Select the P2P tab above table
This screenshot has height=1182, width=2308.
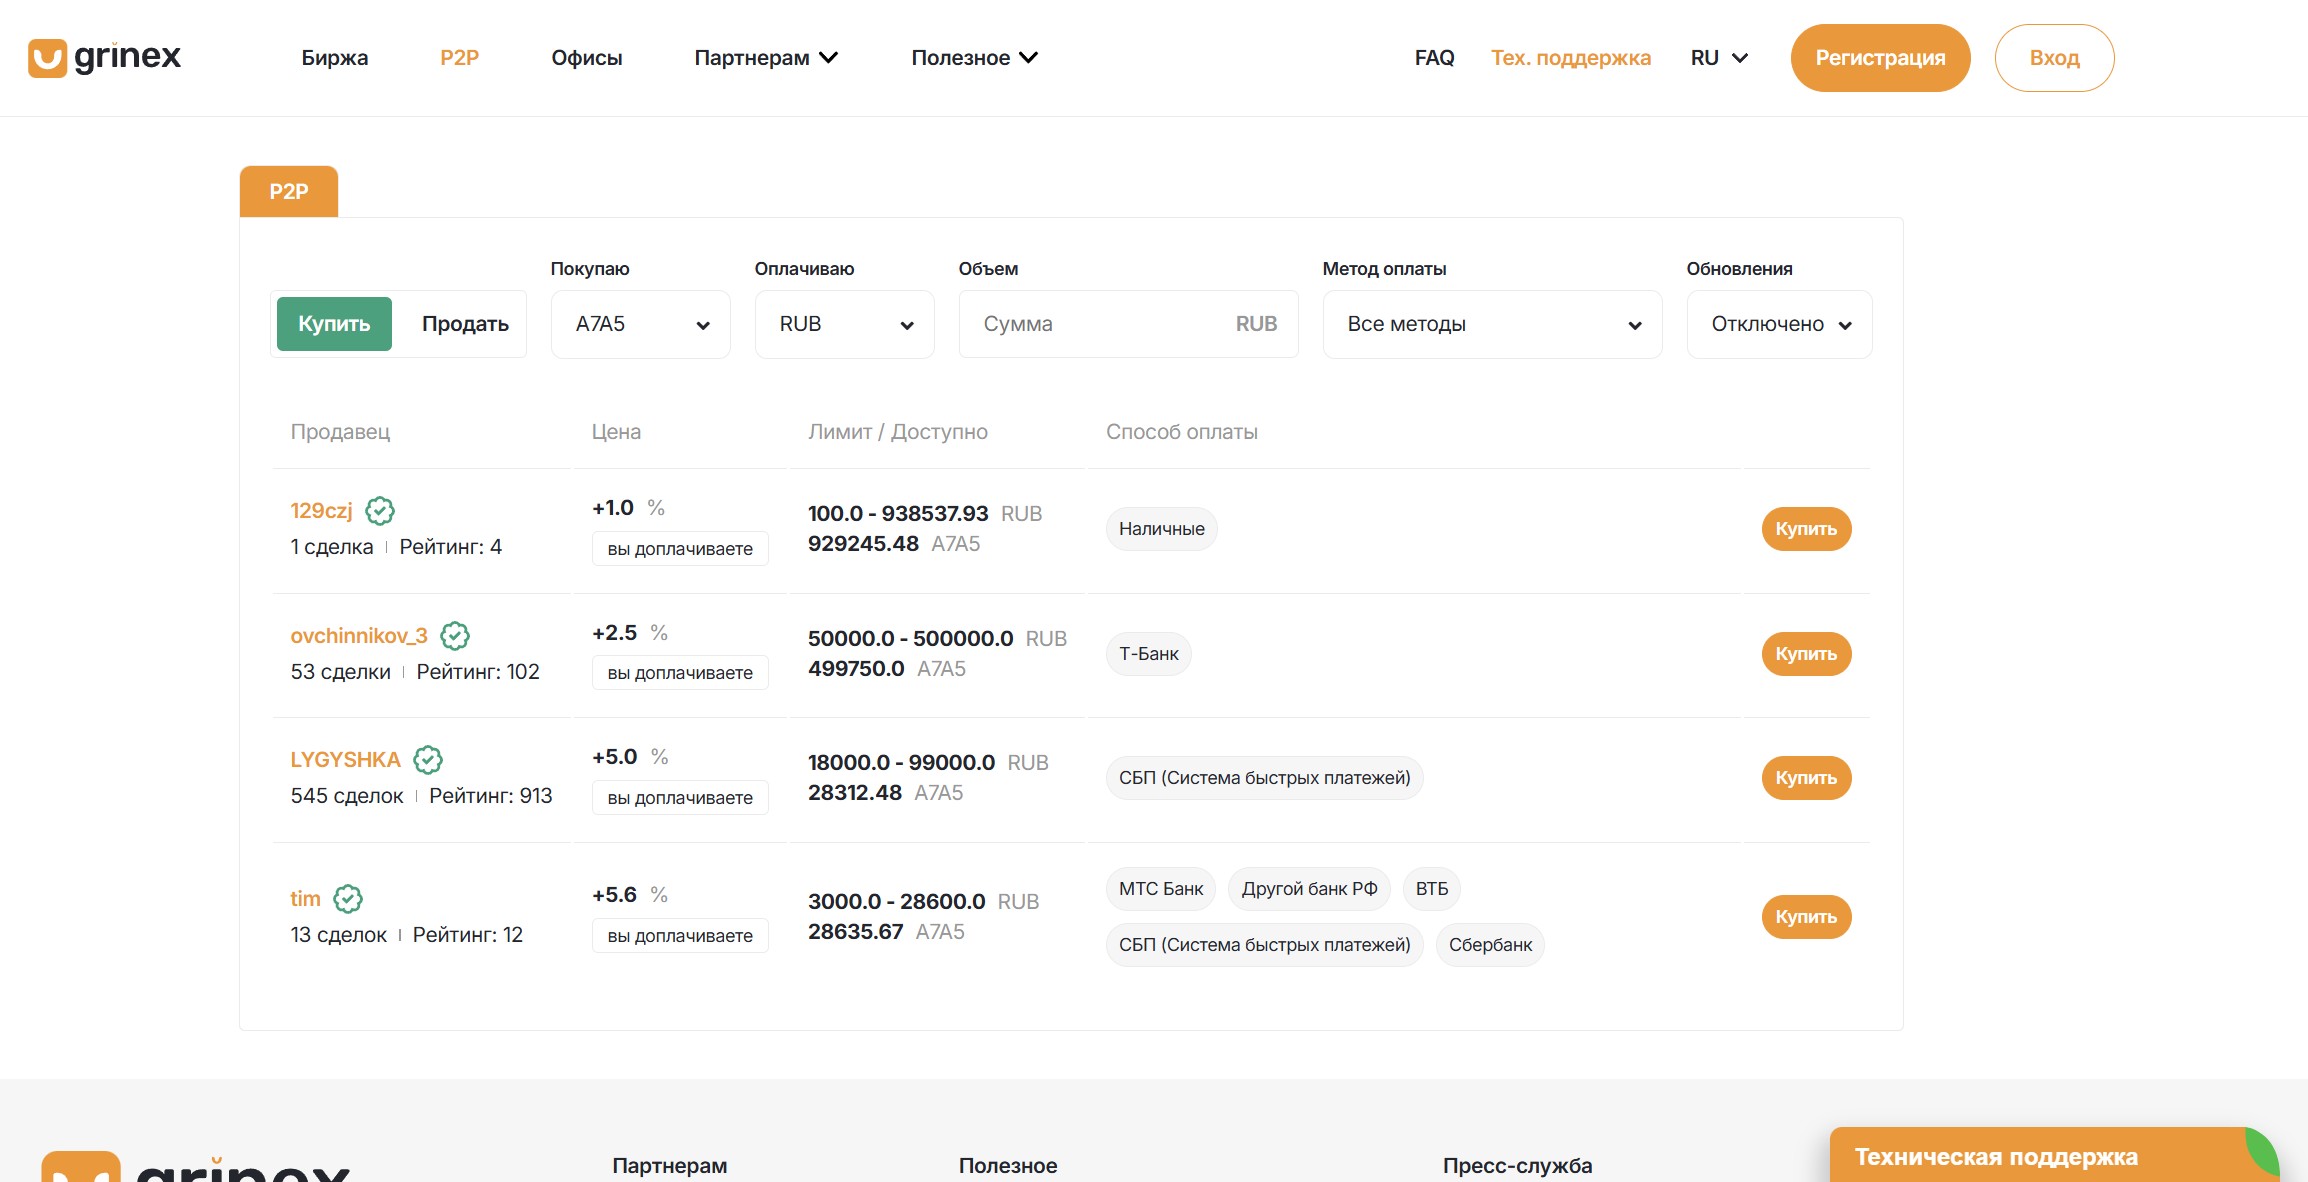(289, 191)
